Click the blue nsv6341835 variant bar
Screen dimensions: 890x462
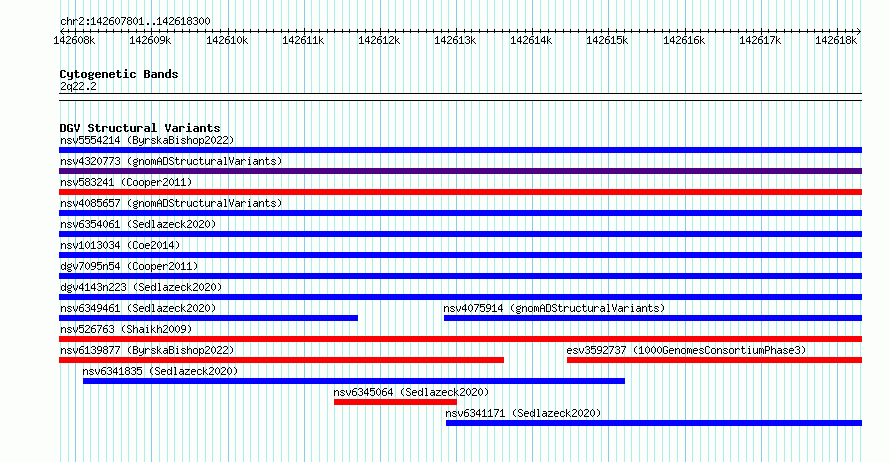[x=354, y=381]
